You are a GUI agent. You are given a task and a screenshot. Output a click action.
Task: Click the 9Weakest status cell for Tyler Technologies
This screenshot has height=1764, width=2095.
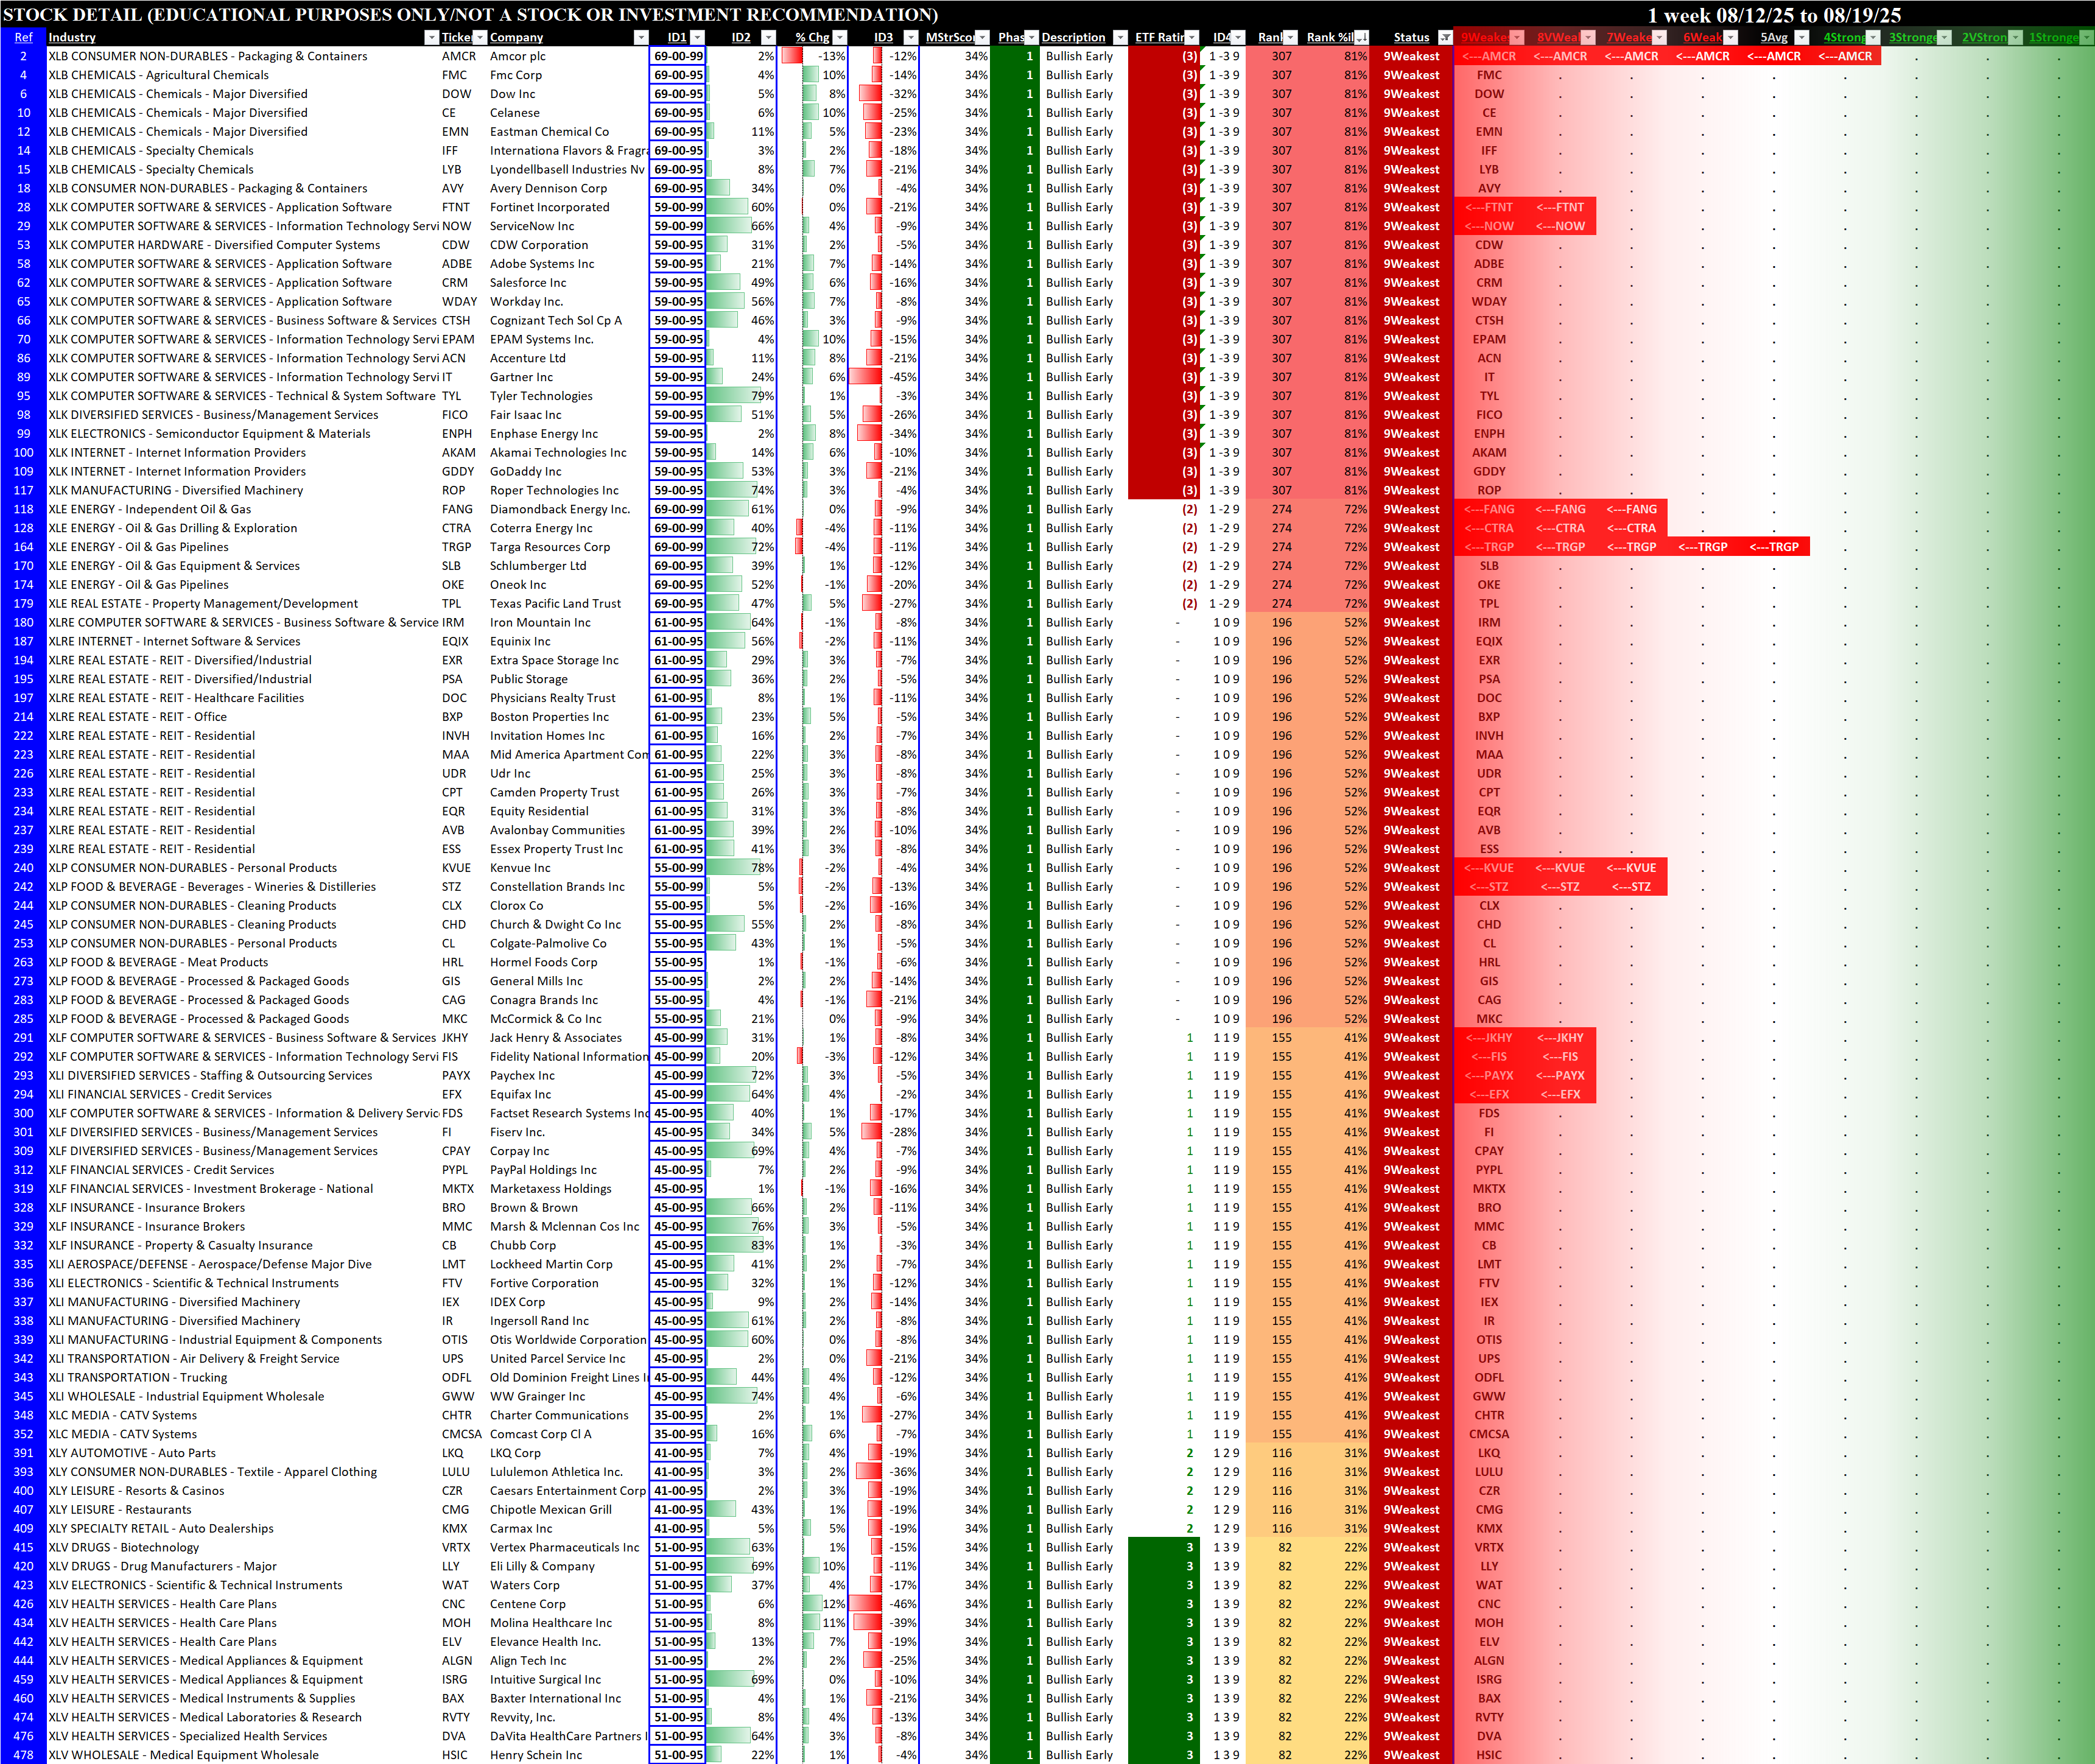(1410, 396)
